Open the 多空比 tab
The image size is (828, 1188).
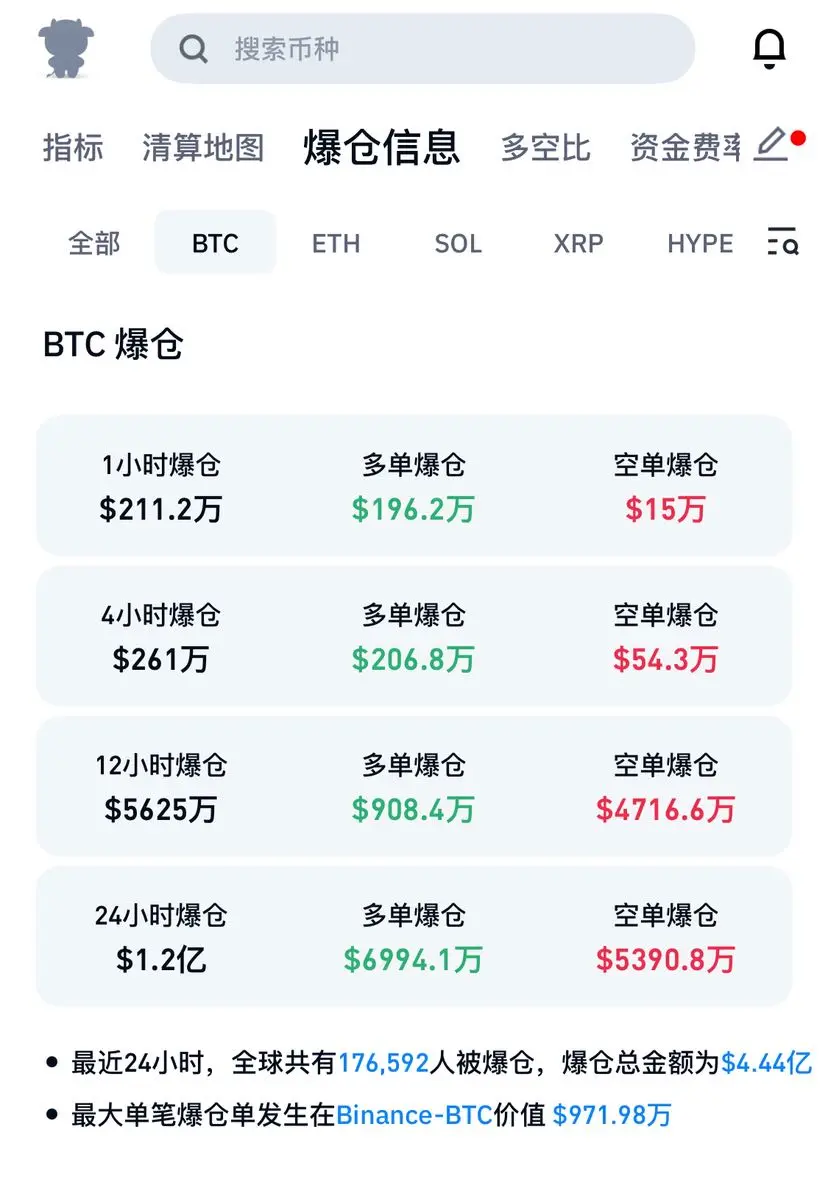[545, 147]
